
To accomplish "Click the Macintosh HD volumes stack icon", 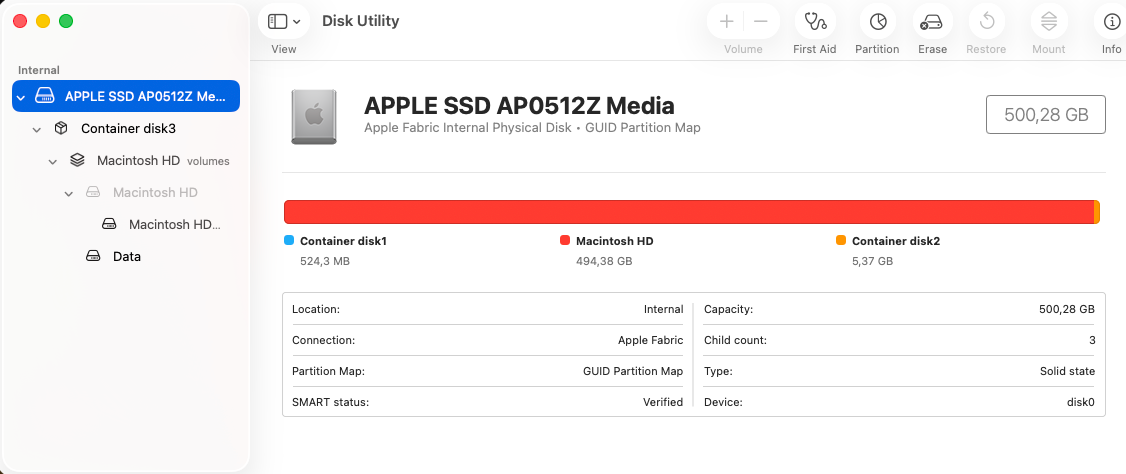I will pos(77,160).
